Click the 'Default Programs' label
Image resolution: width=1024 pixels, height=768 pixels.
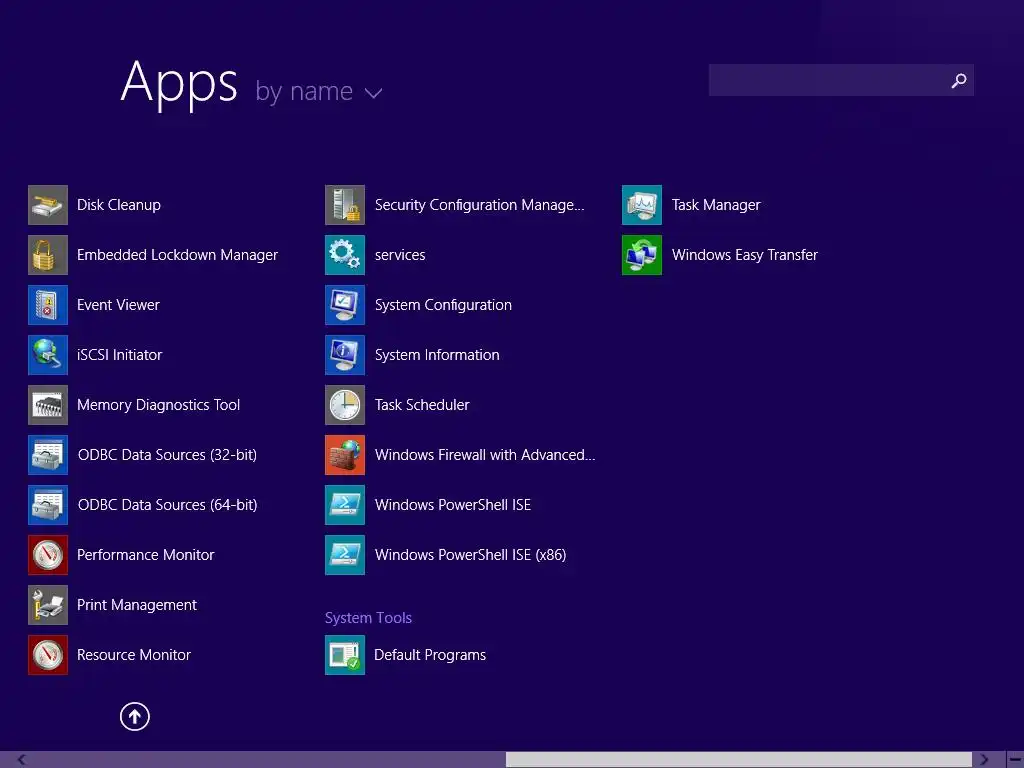tap(430, 654)
